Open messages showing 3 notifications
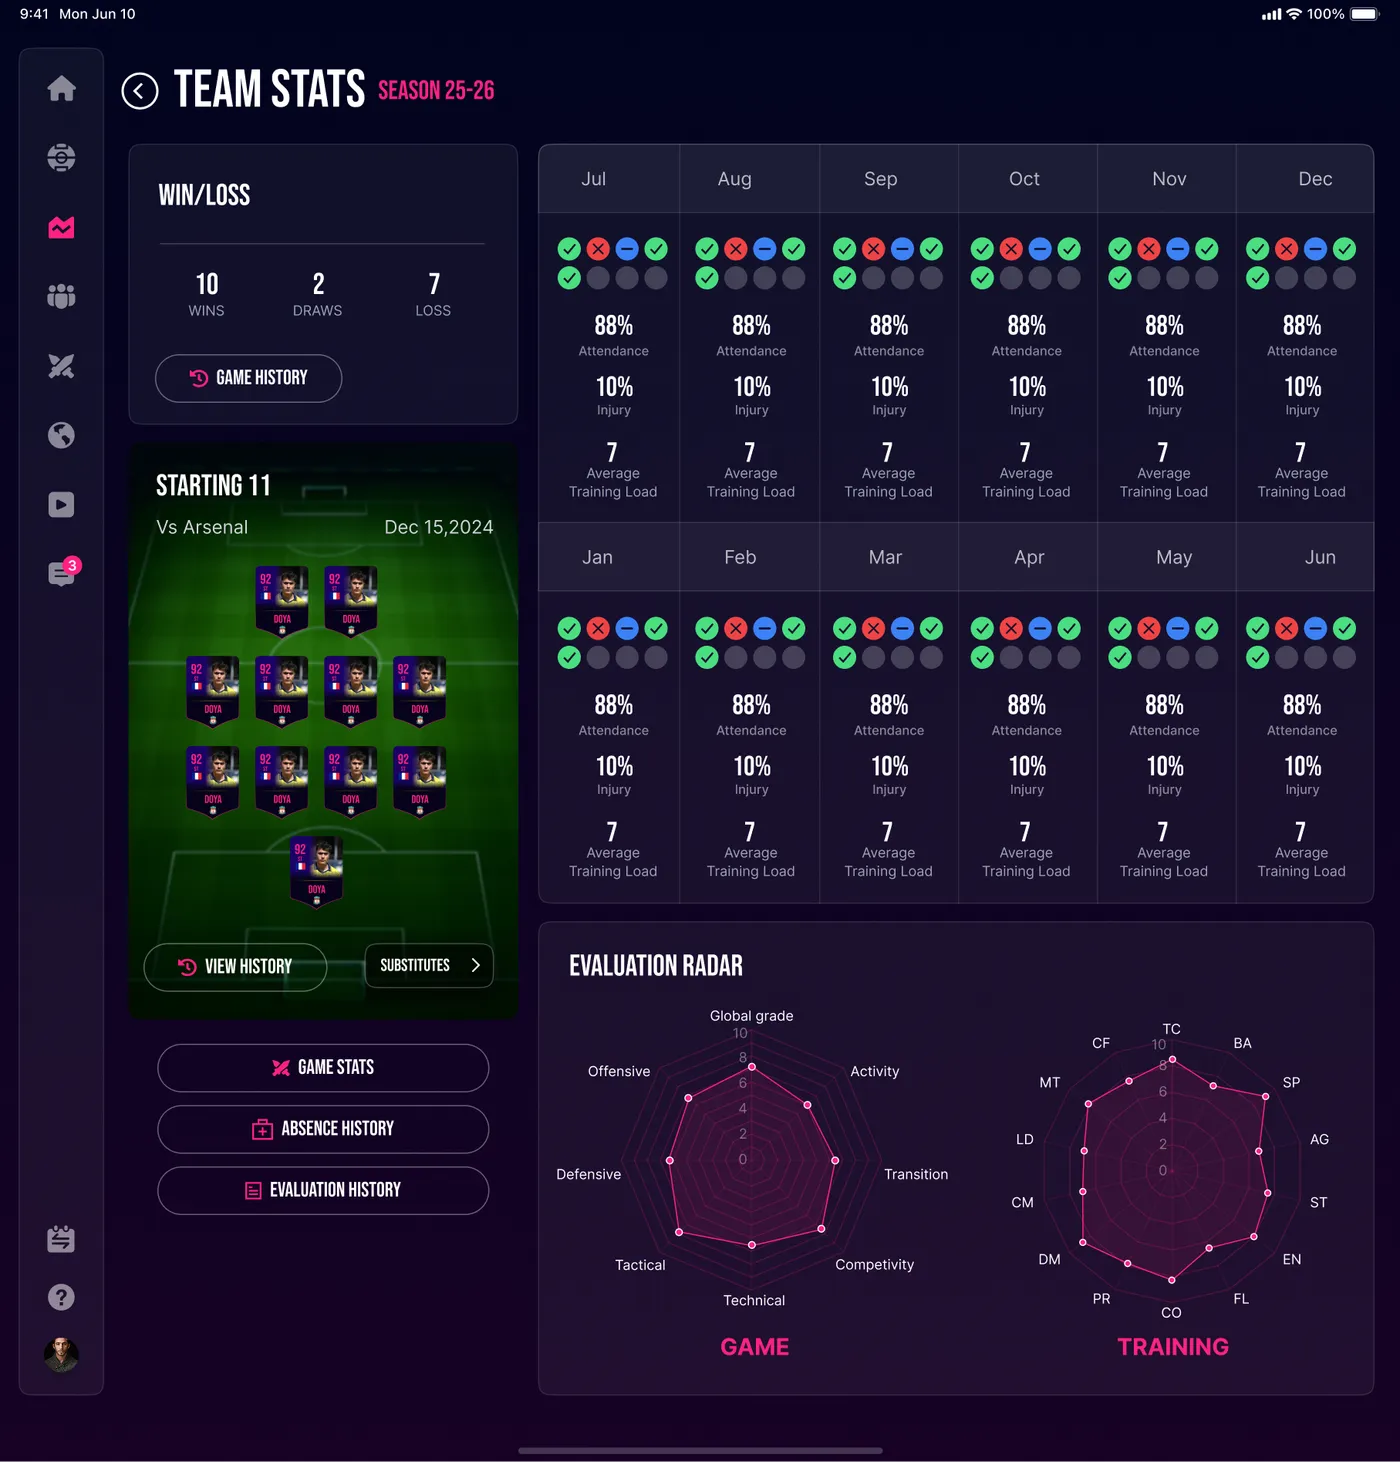Viewport: 1400px width, 1462px height. [x=61, y=574]
